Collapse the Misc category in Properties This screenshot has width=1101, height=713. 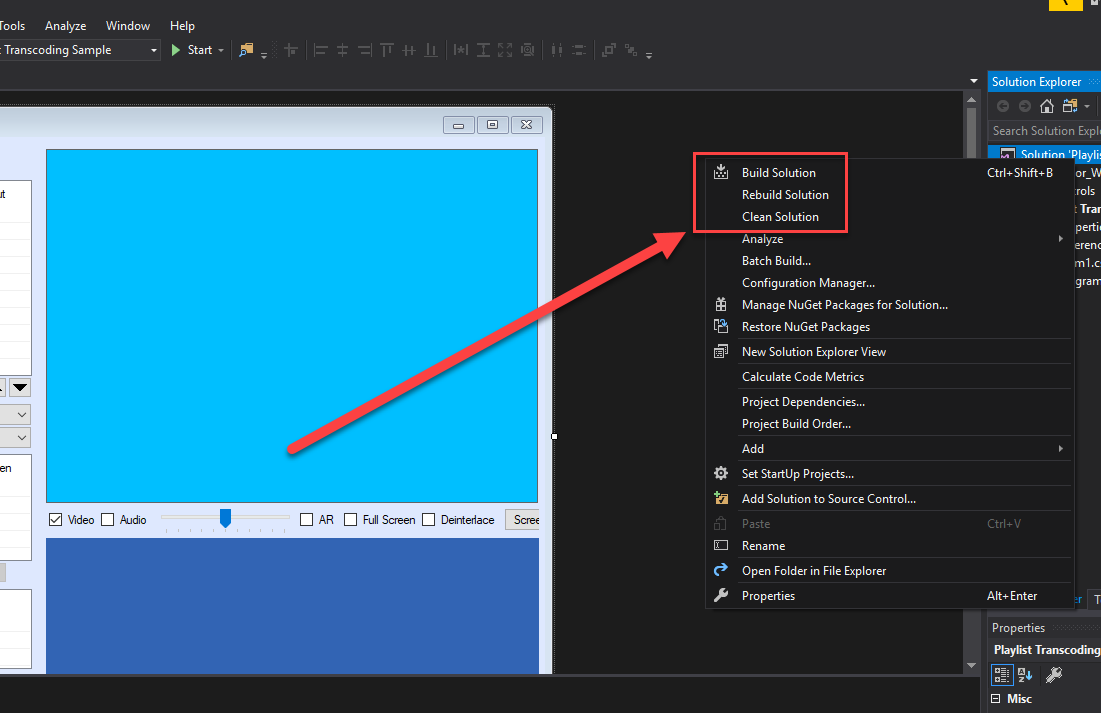pos(996,699)
